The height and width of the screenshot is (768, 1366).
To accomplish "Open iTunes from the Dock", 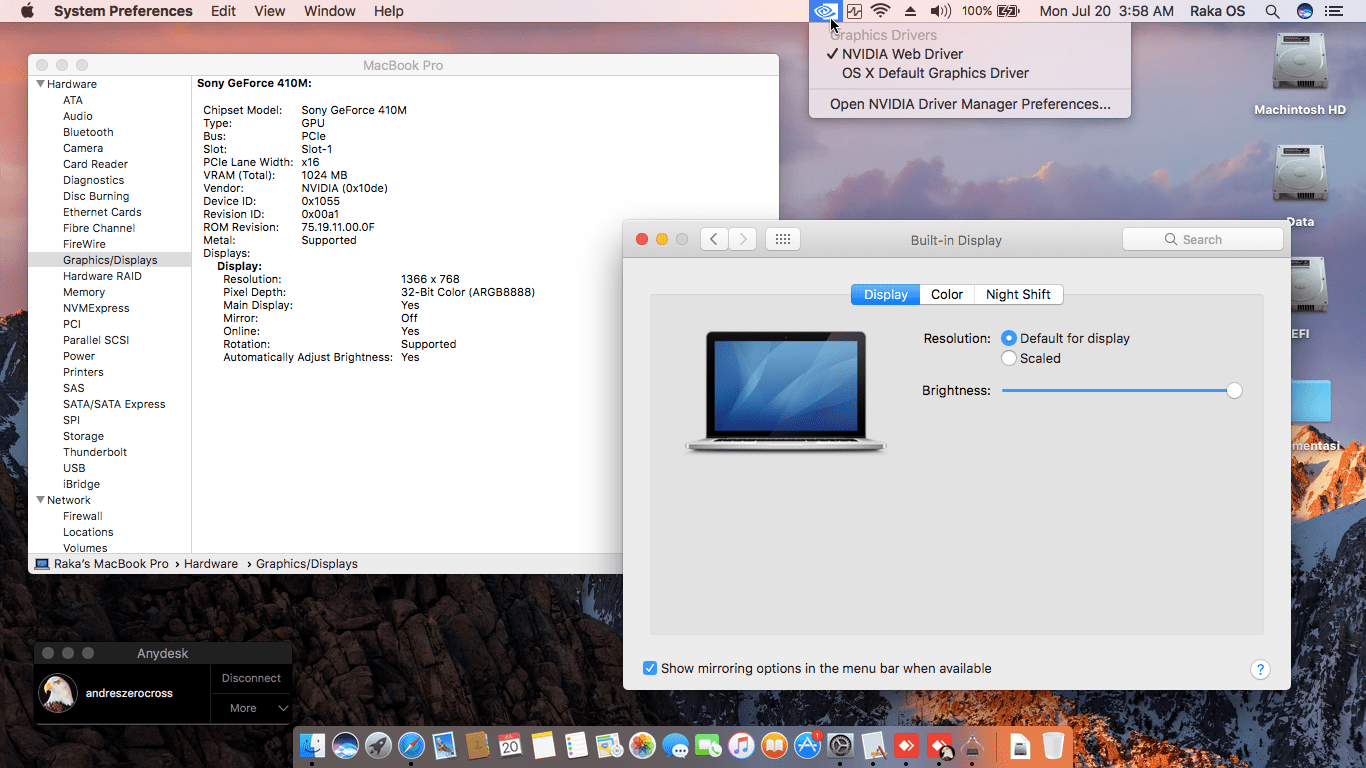I will (x=741, y=745).
